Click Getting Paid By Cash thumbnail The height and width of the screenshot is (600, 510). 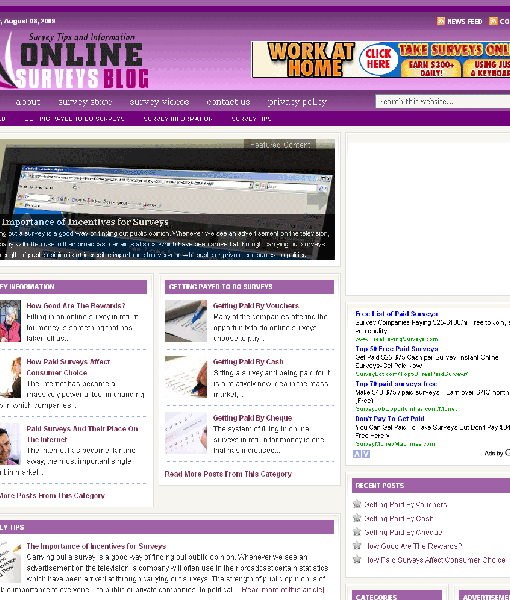click(x=186, y=377)
